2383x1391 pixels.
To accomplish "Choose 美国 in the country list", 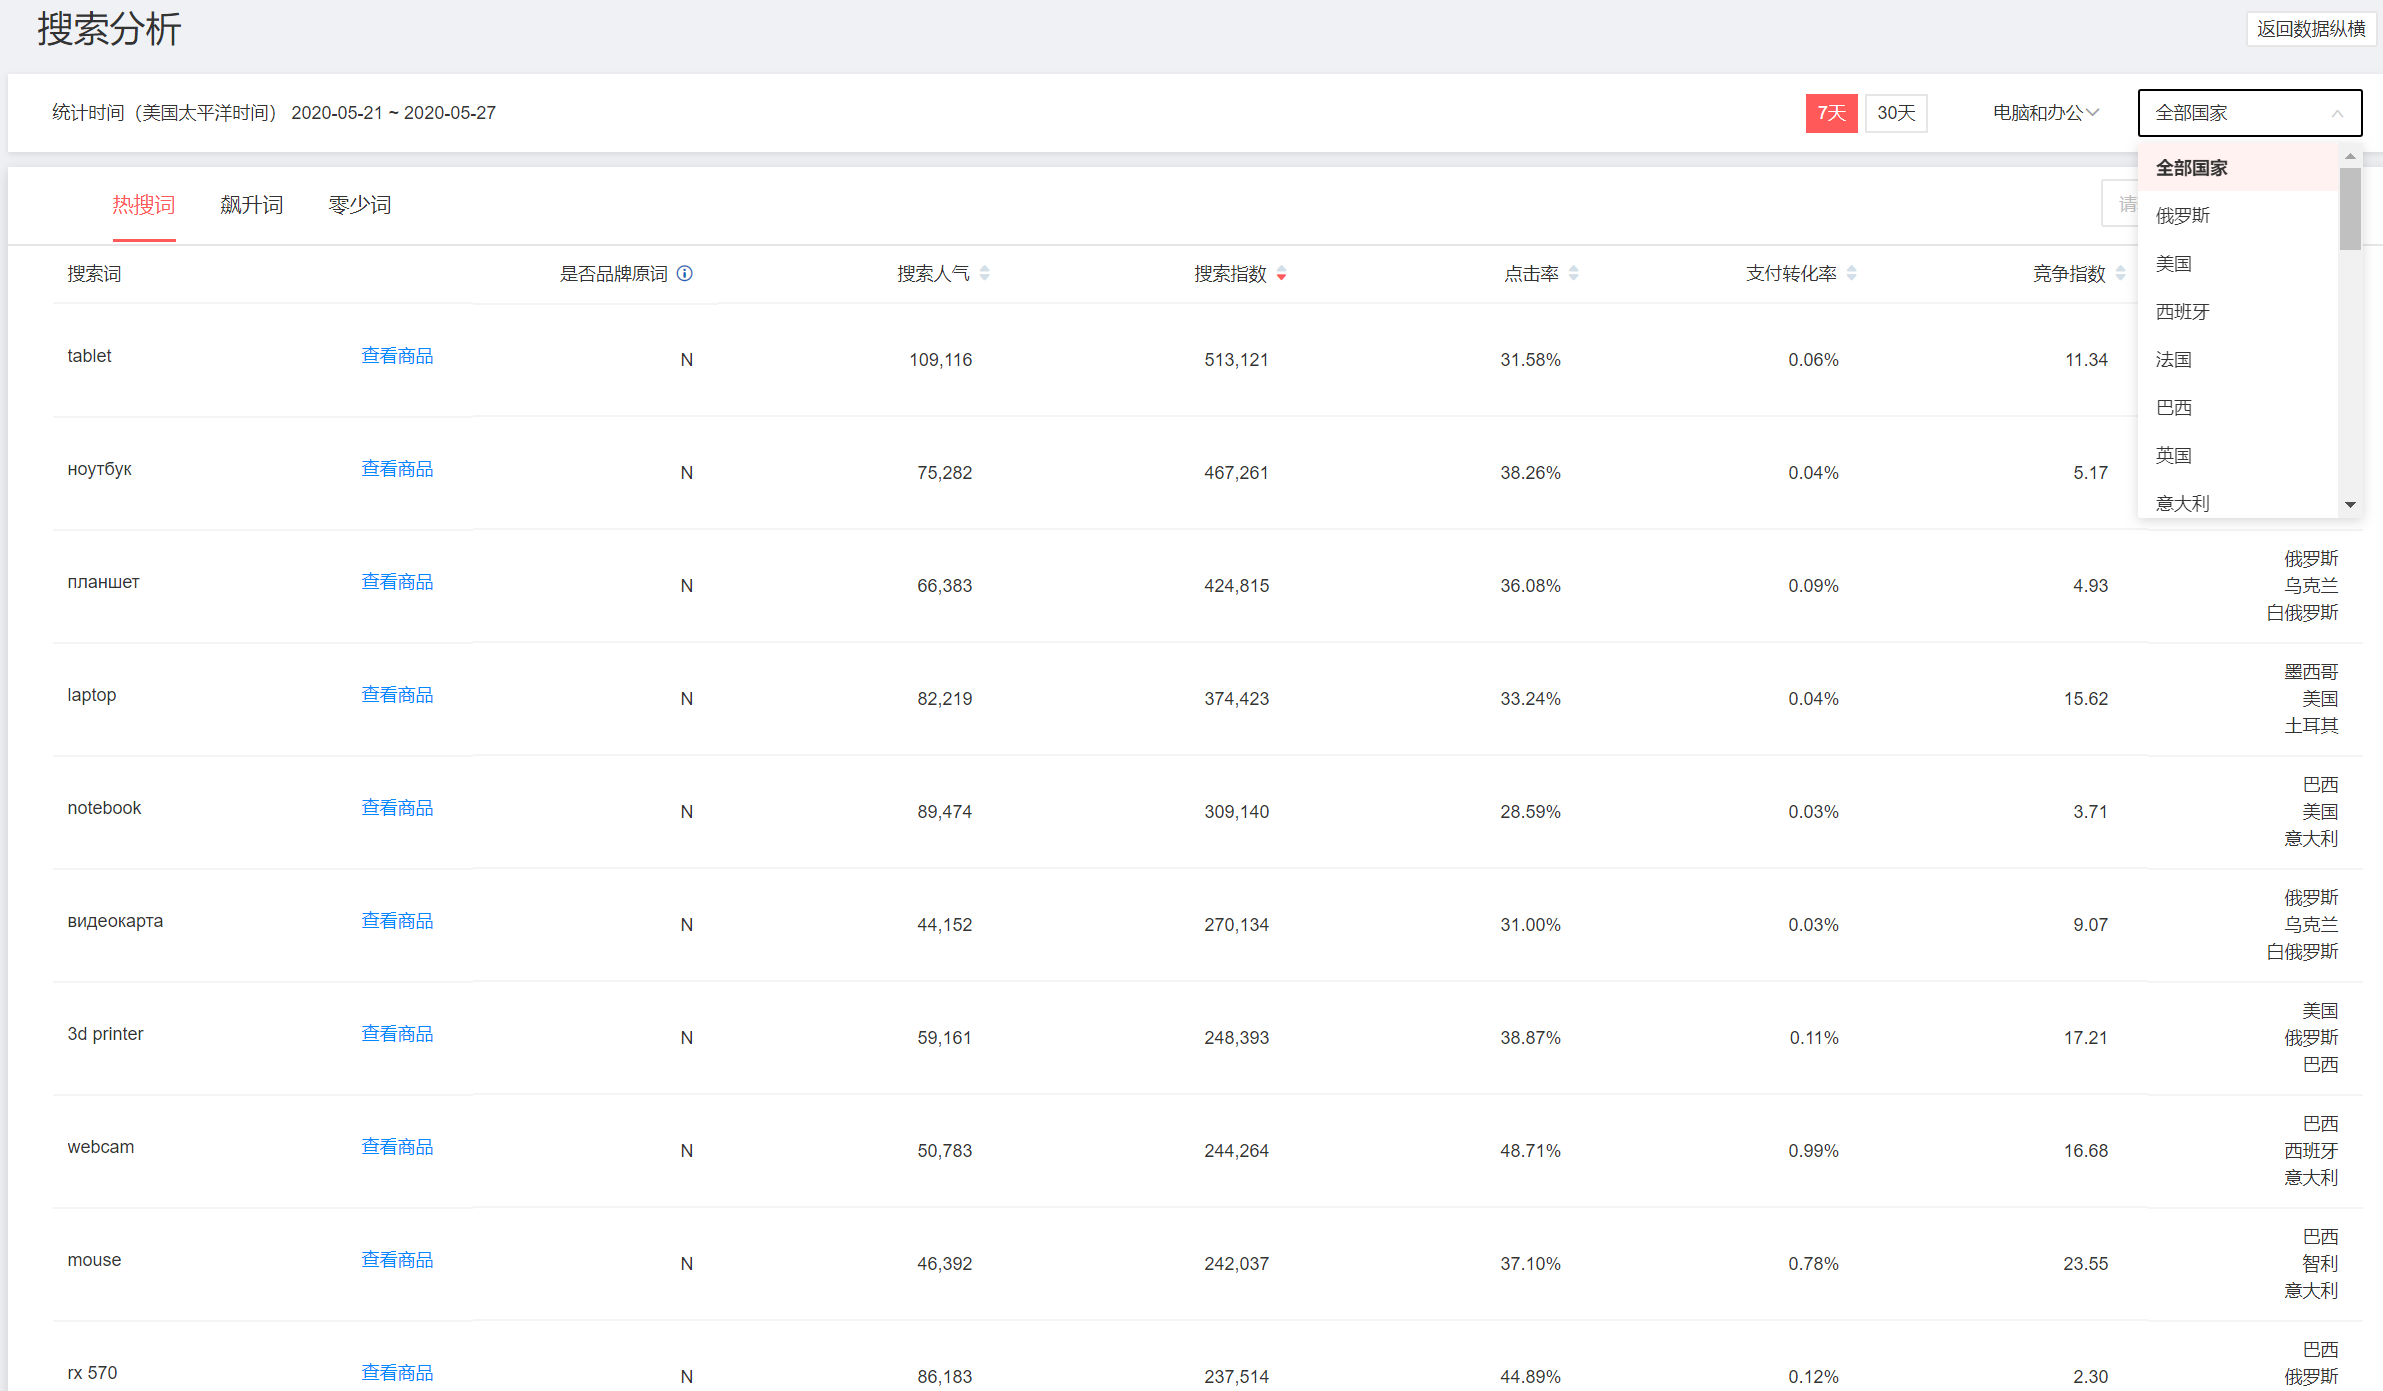I will (x=2238, y=264).
